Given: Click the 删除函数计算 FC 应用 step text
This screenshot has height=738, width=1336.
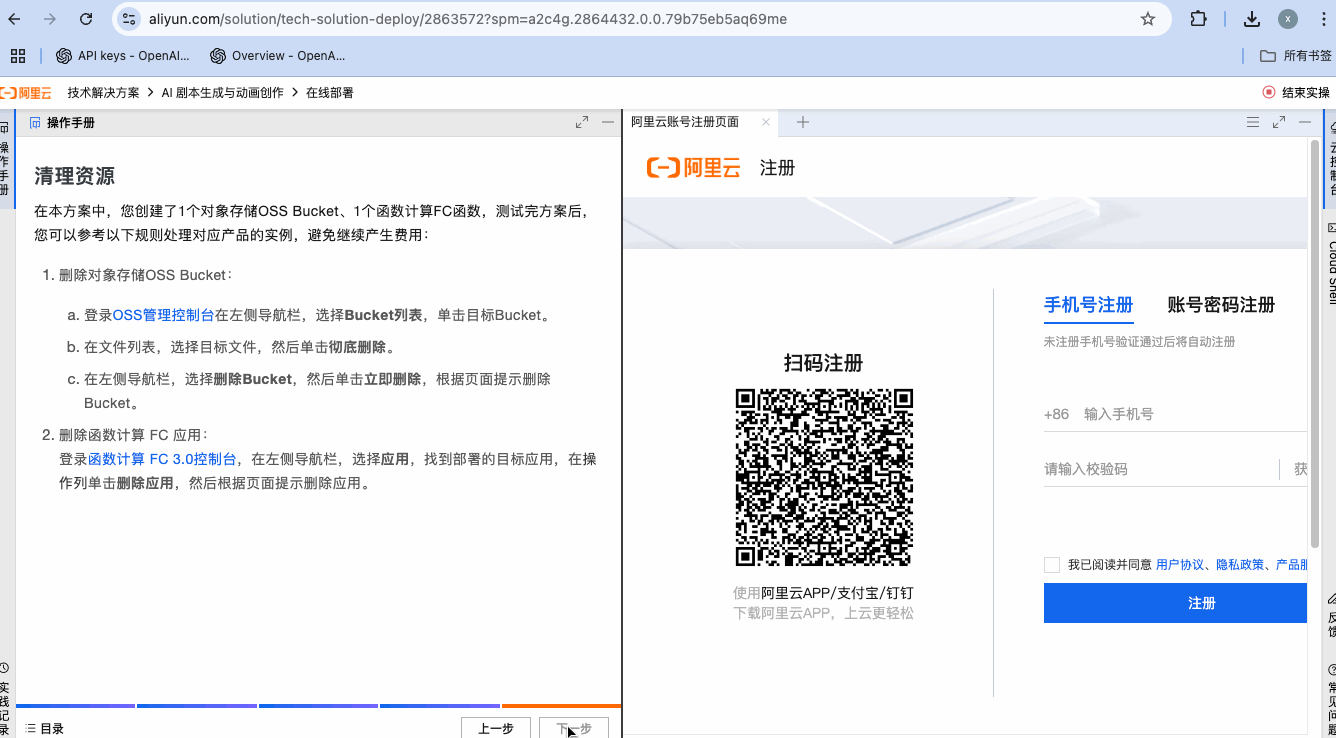Looking at the screenshot, I should [133, 435].
